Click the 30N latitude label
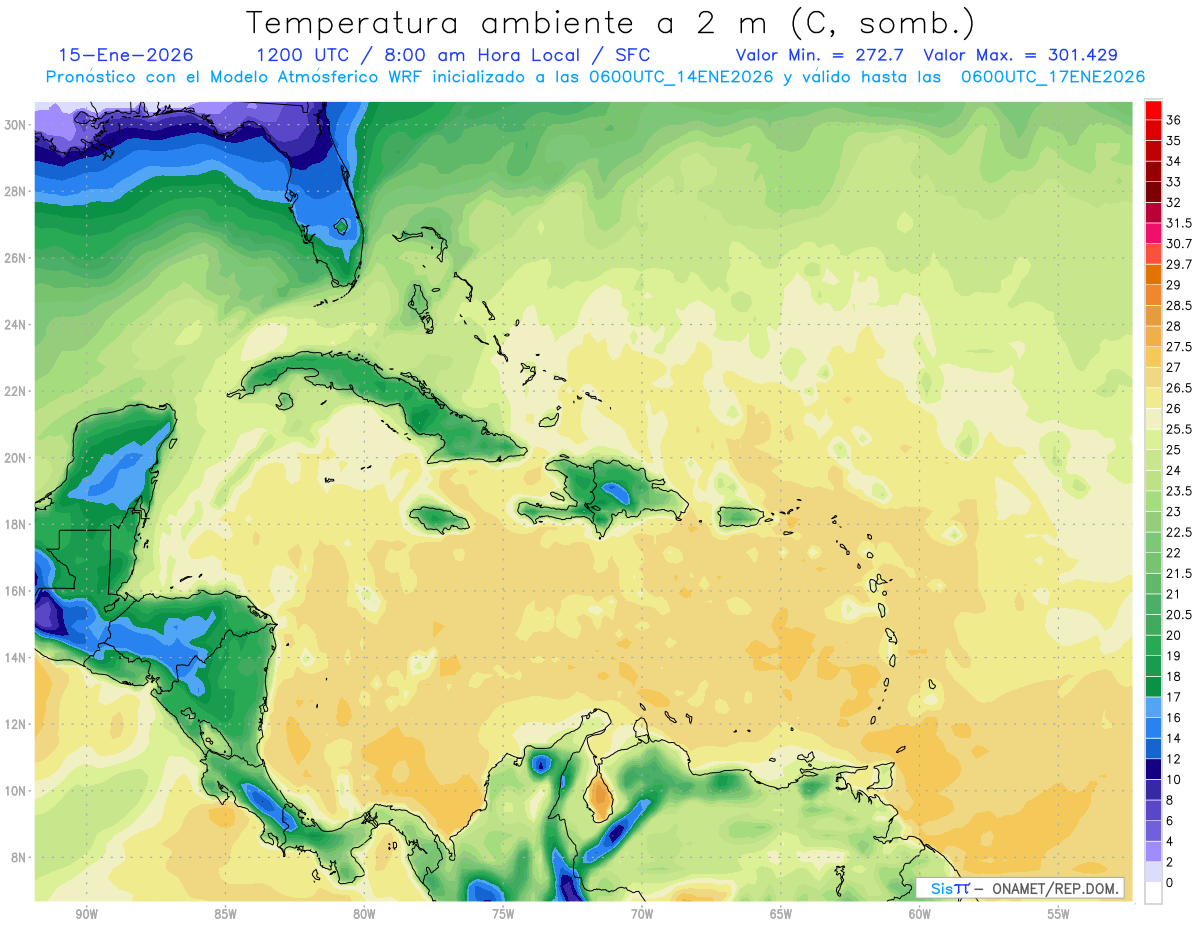 pyautogui.click(x=17, y=124)
